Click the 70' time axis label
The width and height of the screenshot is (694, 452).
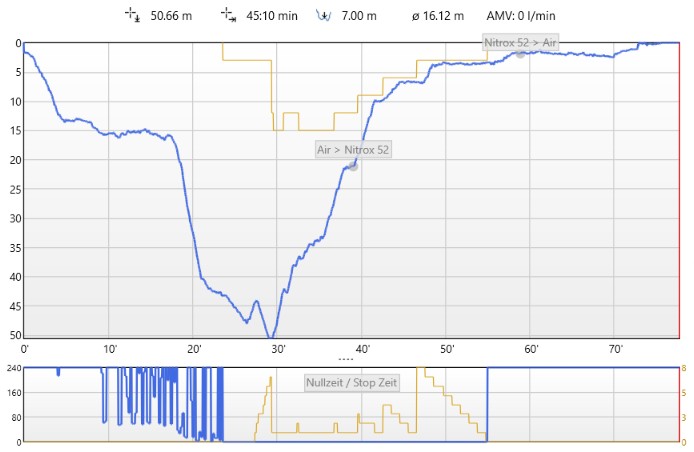pos(616,349)
